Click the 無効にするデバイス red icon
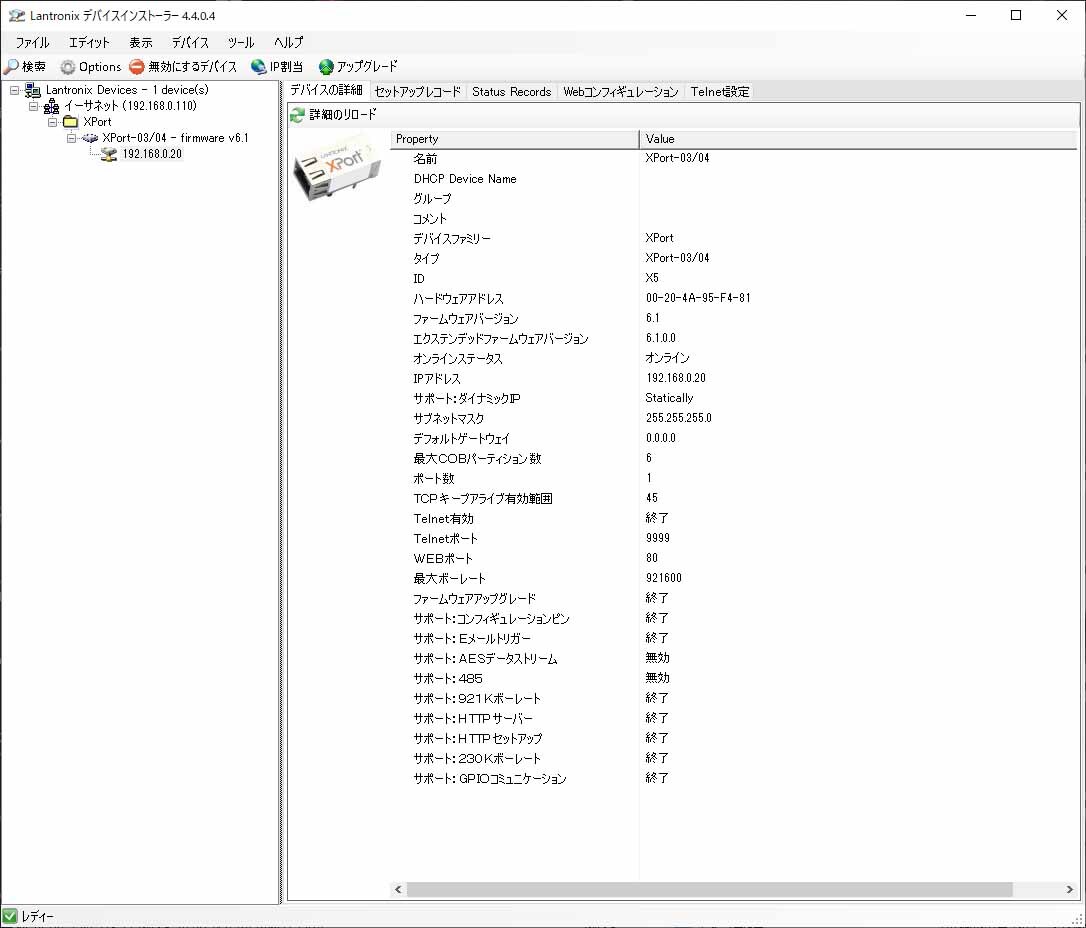The image size is (1086, 928). 137,67
